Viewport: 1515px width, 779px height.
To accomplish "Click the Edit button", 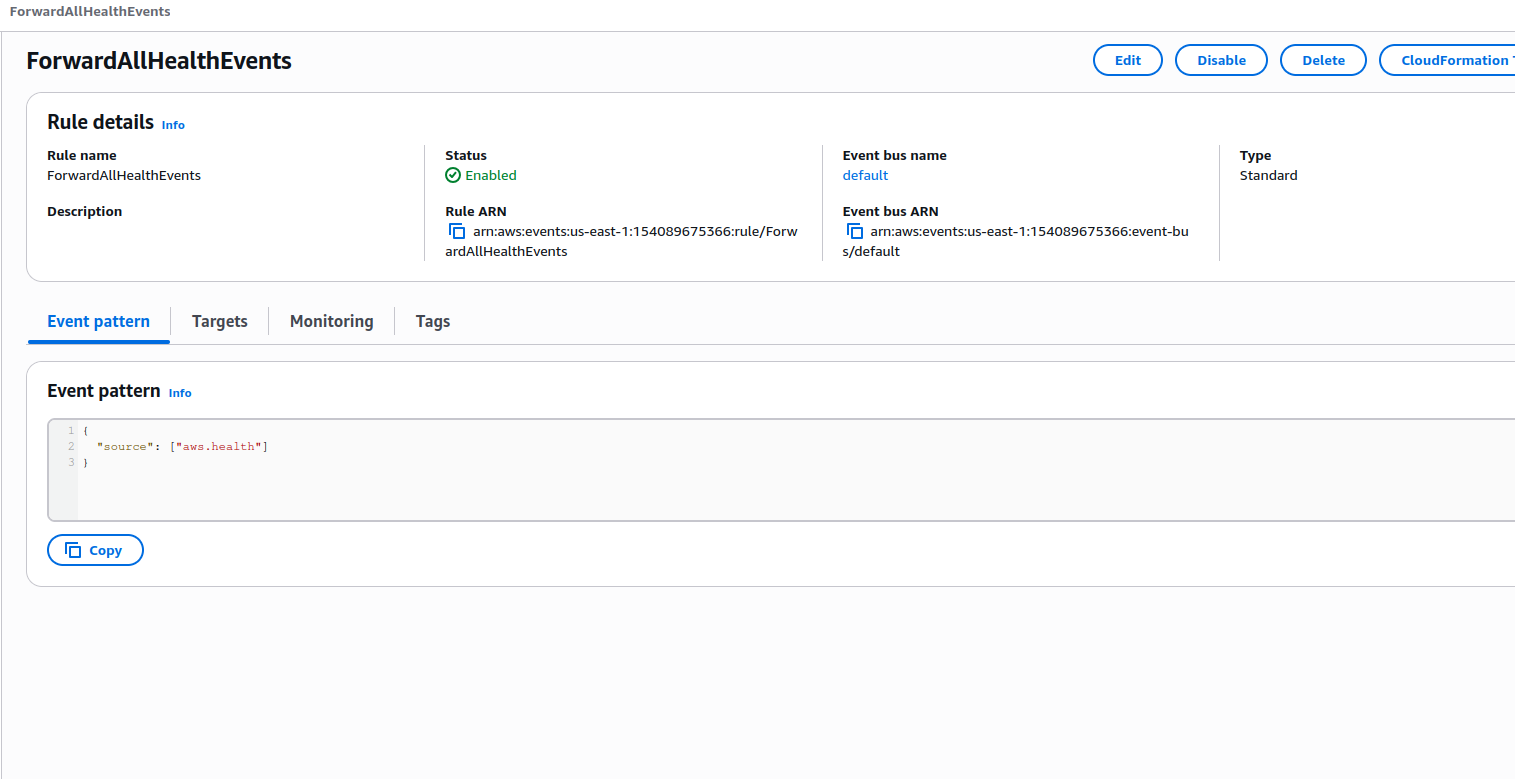I will coord(1127,60).
